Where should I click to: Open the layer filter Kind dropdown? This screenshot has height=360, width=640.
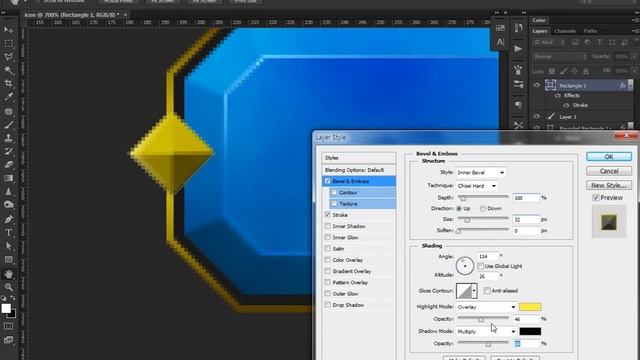tap(548, 42)
